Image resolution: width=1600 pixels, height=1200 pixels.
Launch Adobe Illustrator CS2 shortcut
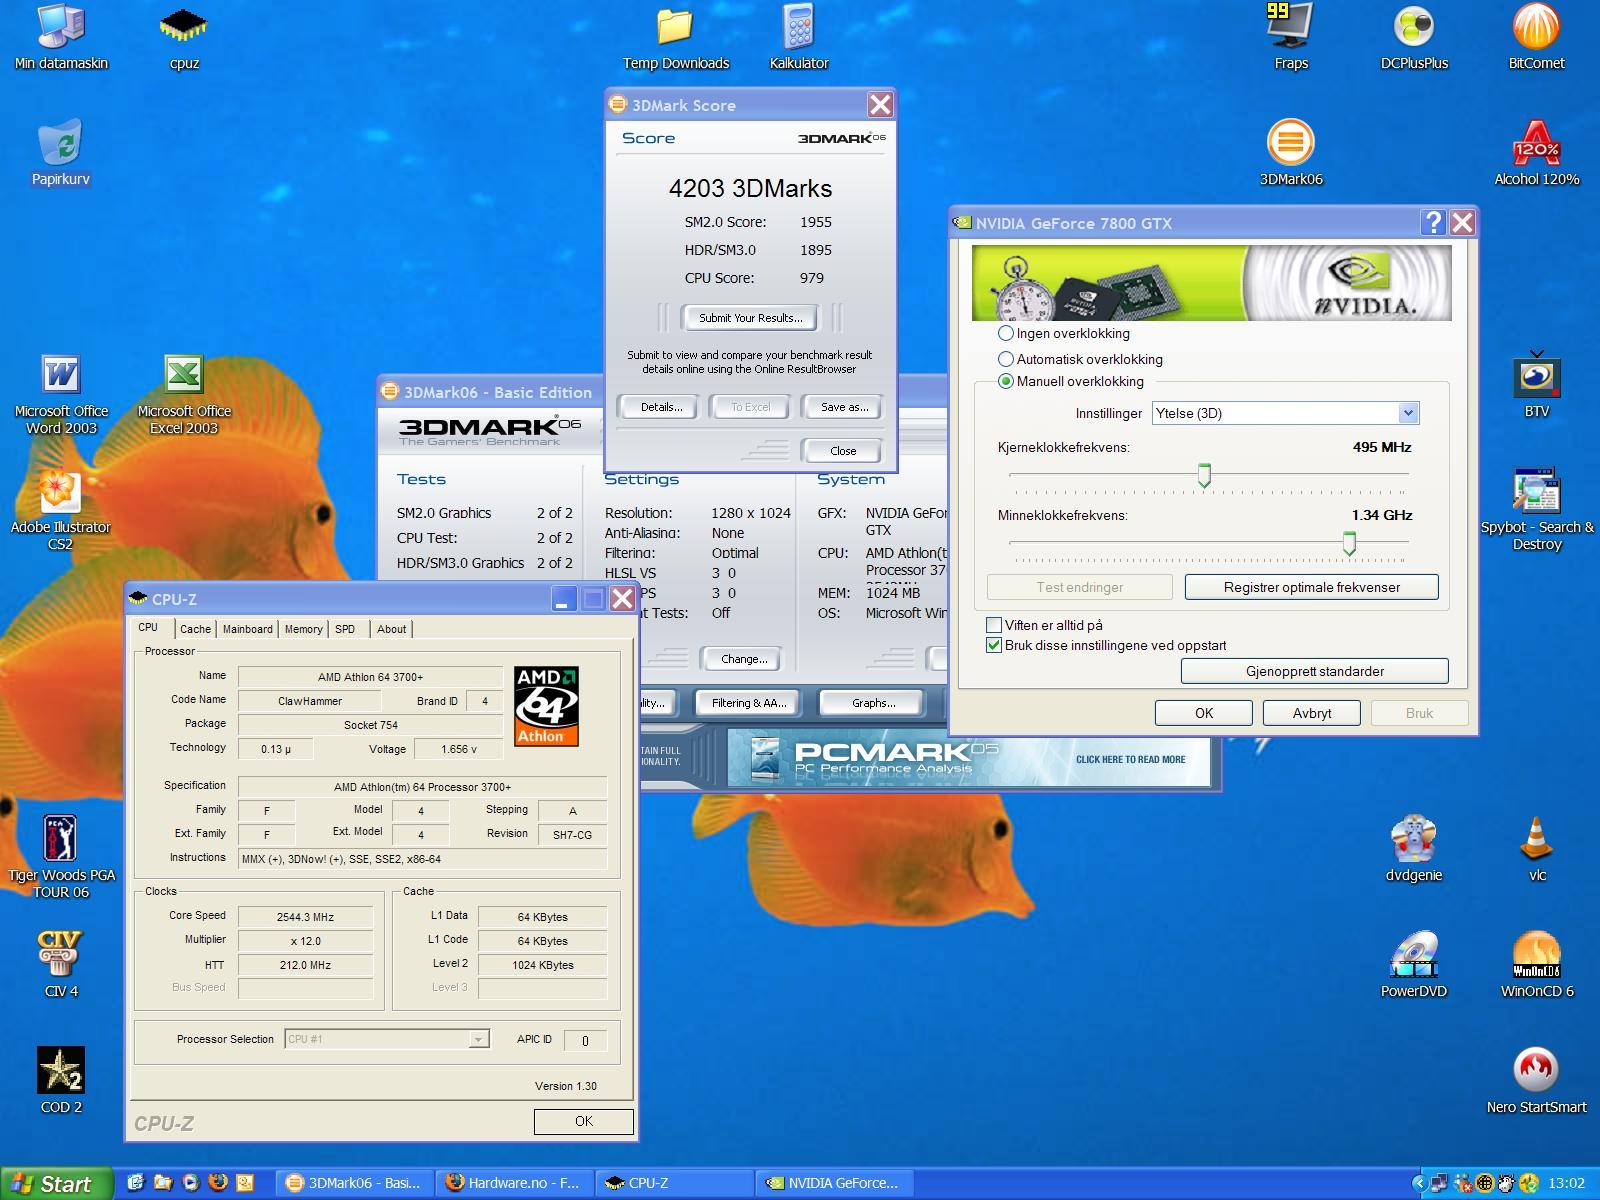pos(61,511)
